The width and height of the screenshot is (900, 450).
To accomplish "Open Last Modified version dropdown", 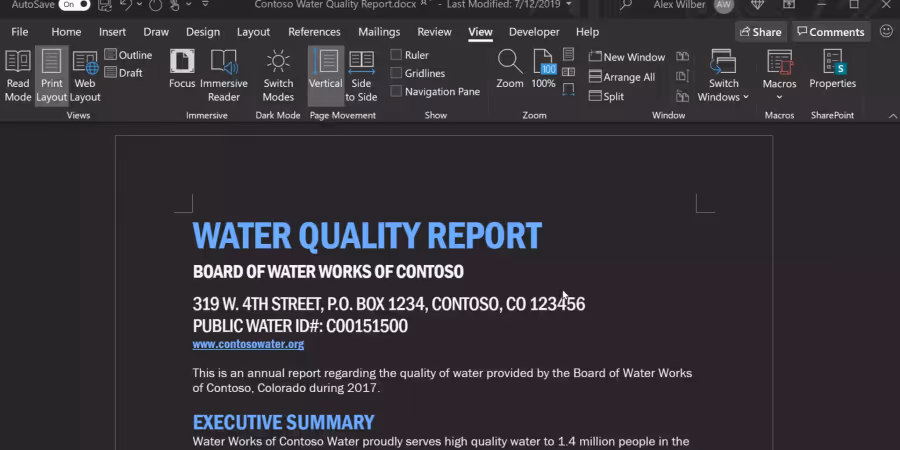I will pos(568,5).
